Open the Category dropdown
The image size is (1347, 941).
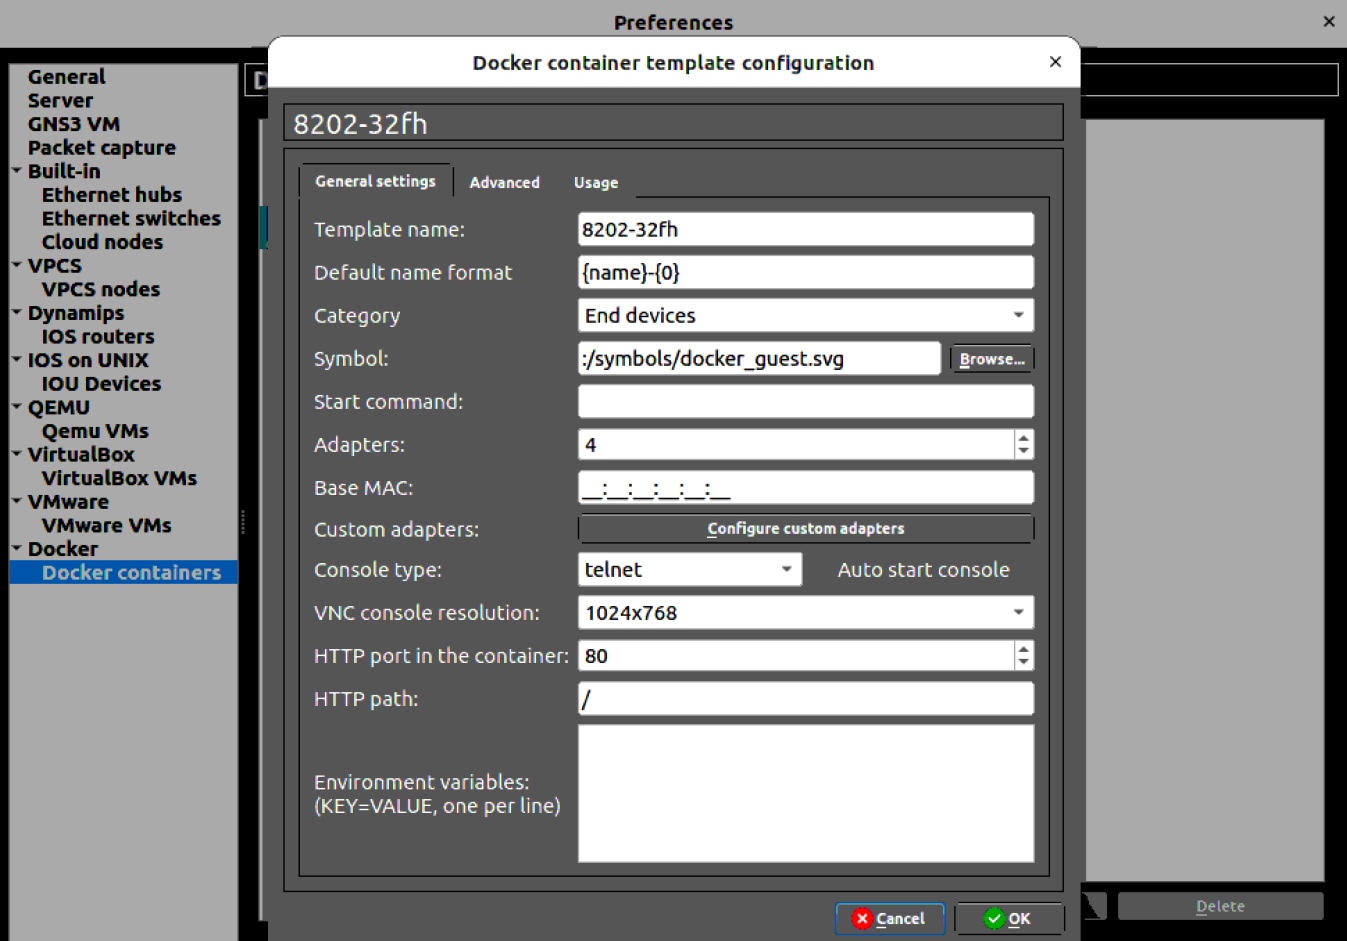(x=805, y=316)
